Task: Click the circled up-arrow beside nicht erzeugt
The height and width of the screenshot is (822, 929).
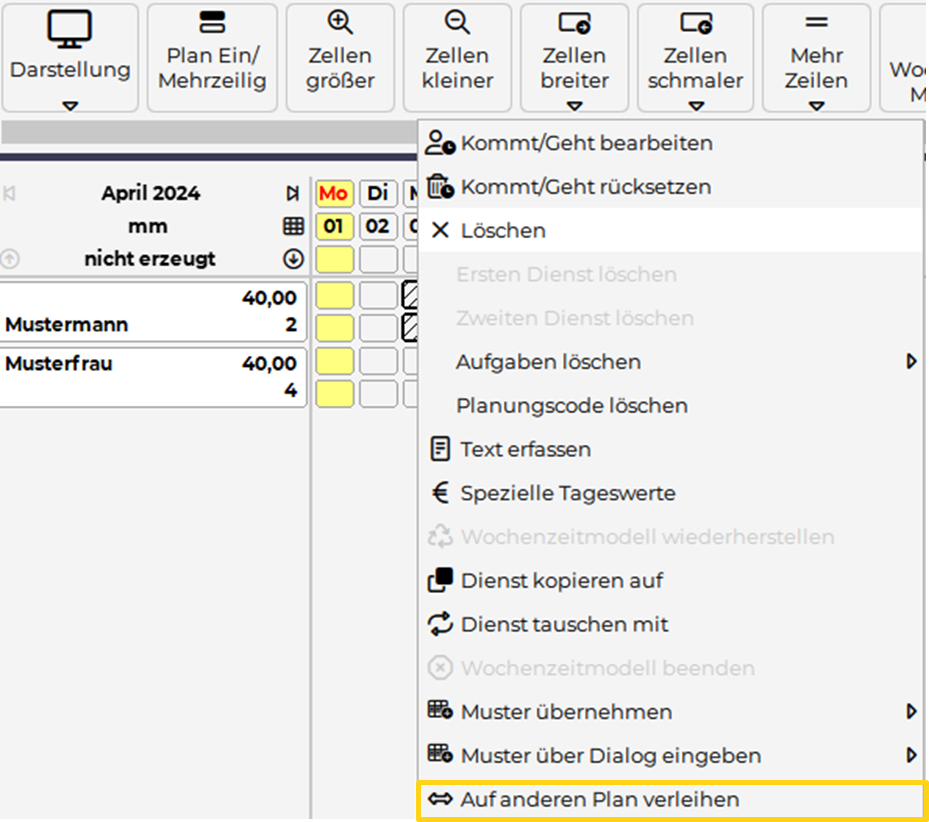Action: [x=10, y=259]
